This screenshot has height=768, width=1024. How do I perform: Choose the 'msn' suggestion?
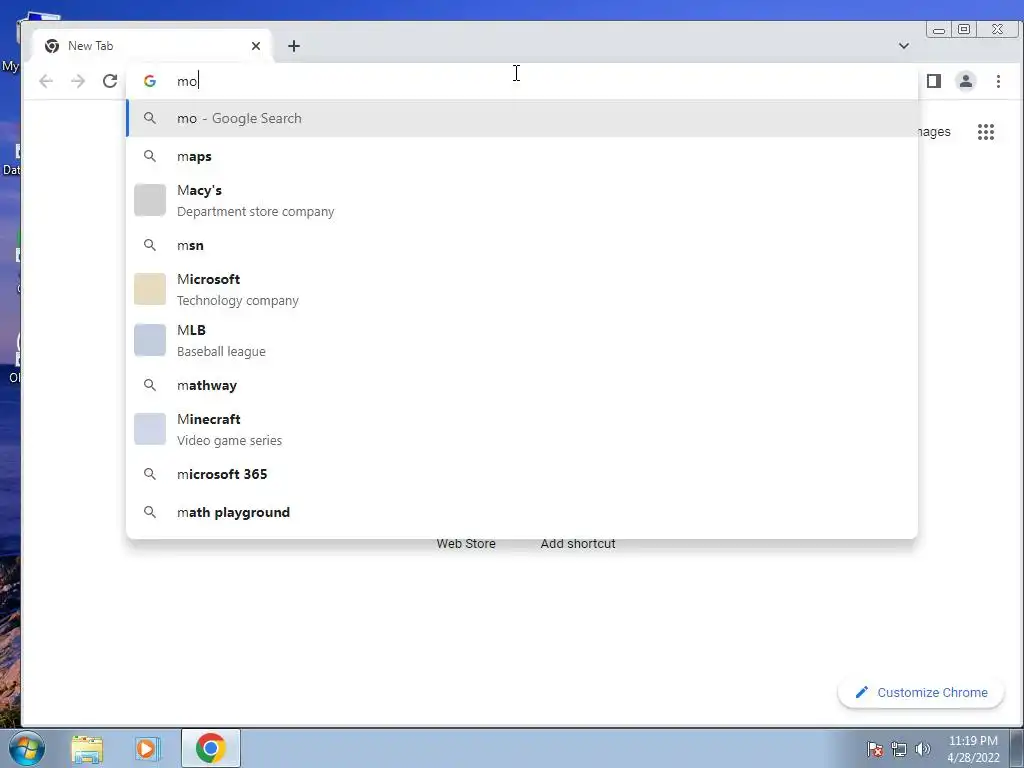[522, 245]
